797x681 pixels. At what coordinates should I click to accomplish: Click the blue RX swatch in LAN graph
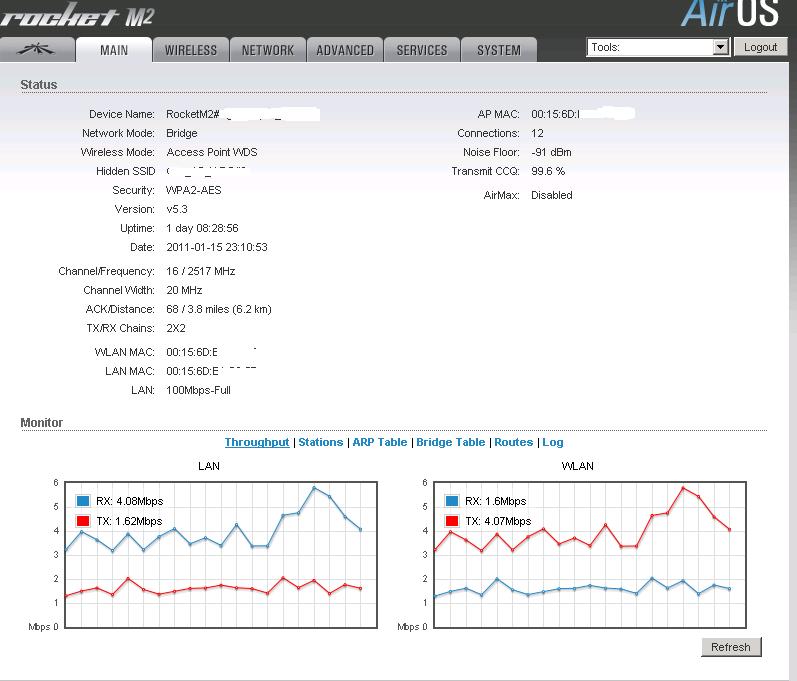pos(83,501)
